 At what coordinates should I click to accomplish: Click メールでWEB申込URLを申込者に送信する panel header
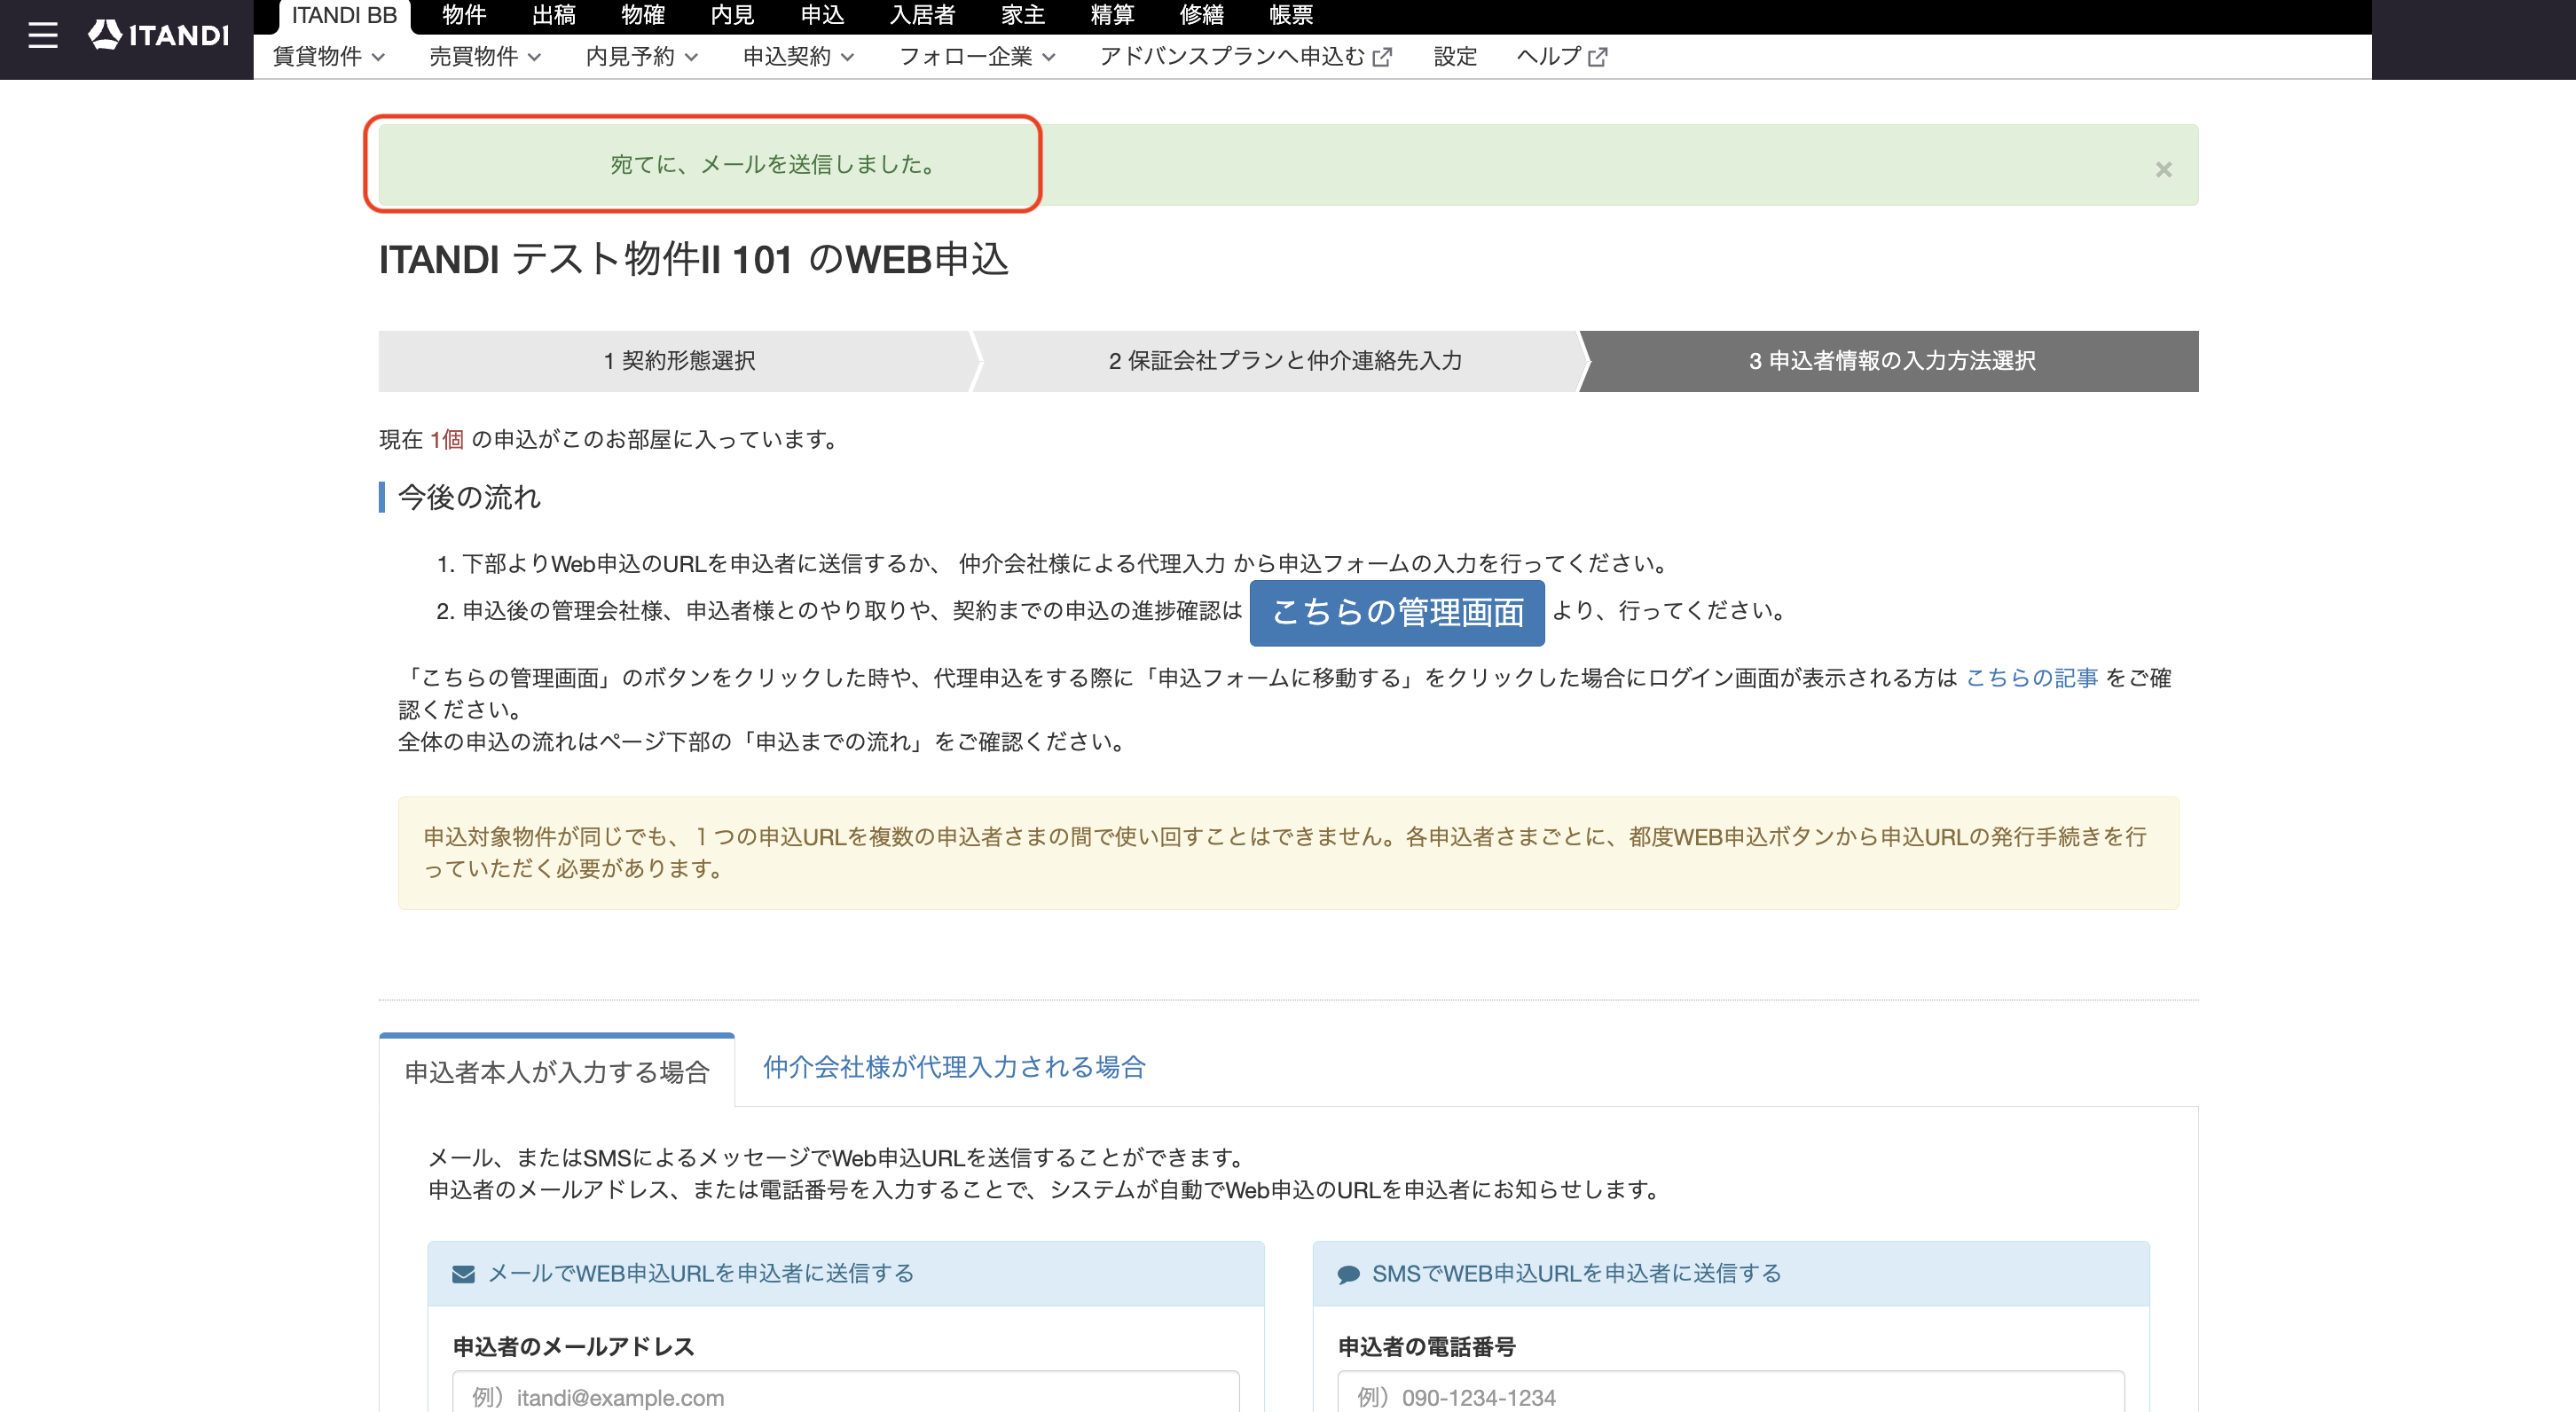point(846,1274)
